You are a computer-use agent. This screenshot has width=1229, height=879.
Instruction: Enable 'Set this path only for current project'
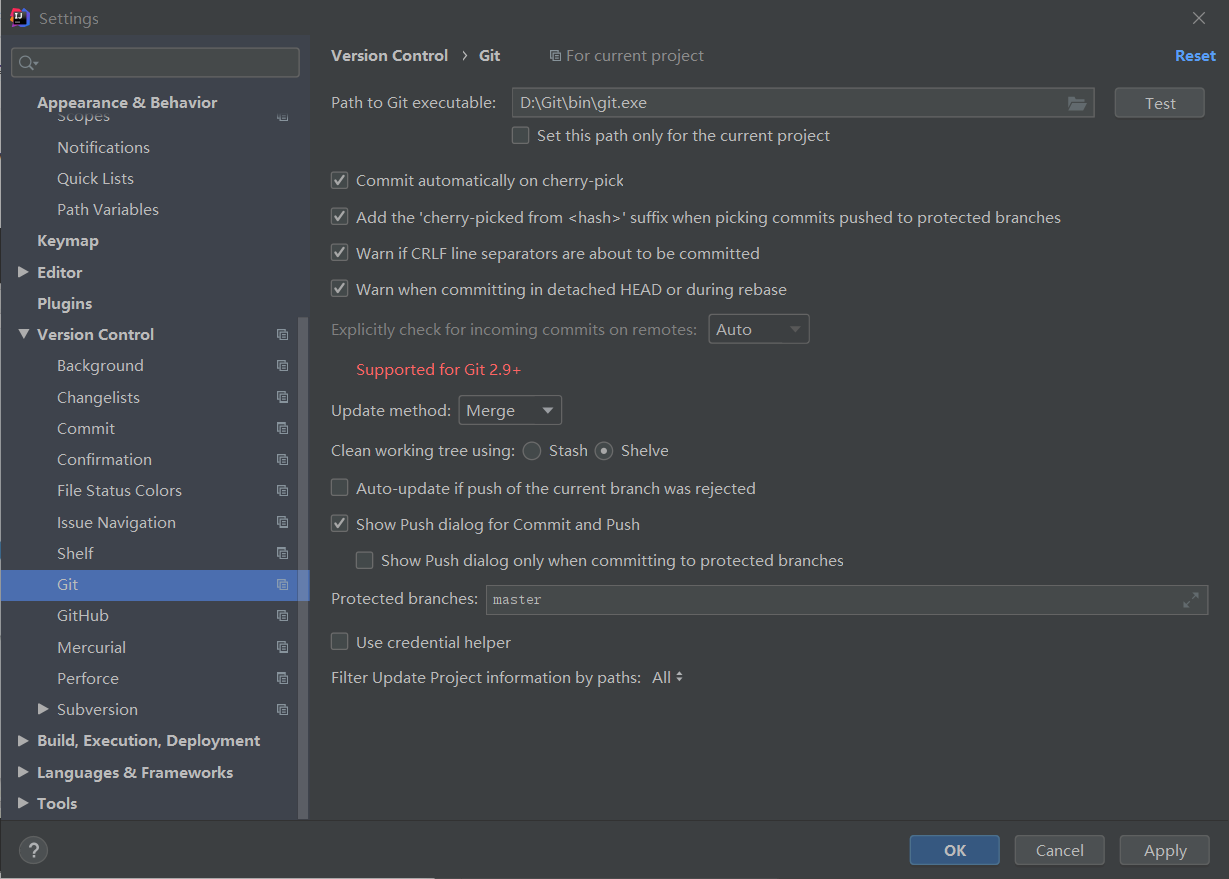[x=520, y=135]
